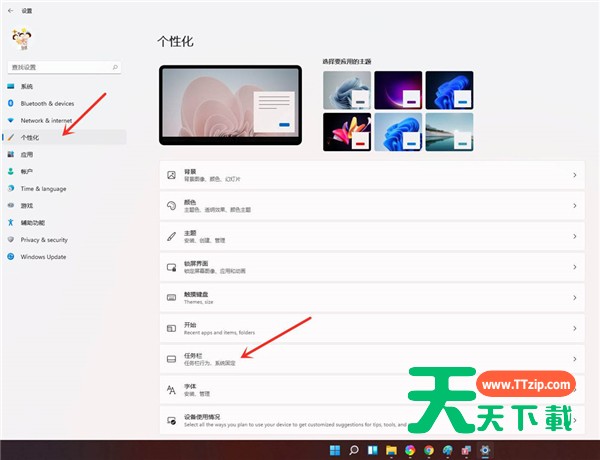Click the Start layout icon on 开始 row
This screenshot has width=600, height=460.
point(171,328)
